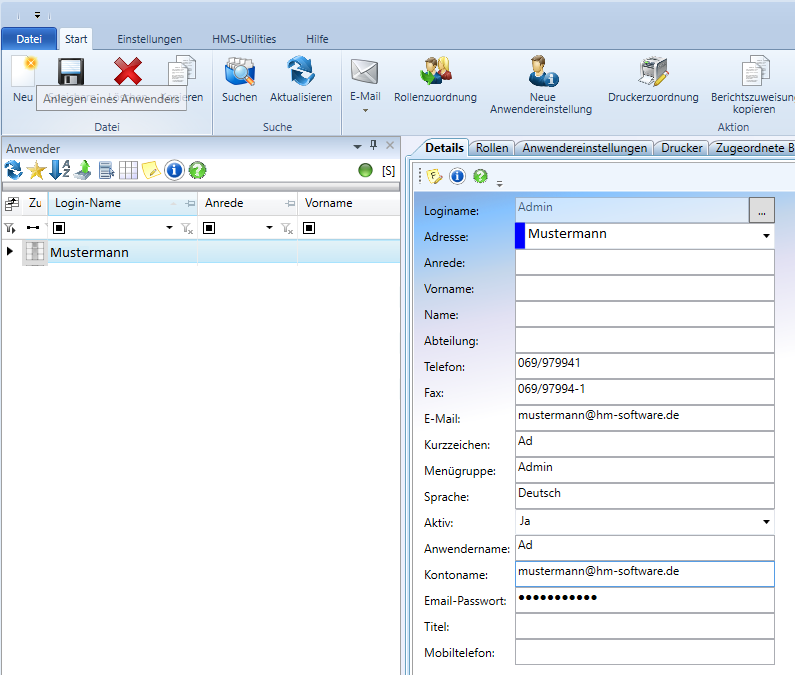Click the red X delete icon
Image resolution: width=795 pixels, height=675 pixels.
coord(127,72)
